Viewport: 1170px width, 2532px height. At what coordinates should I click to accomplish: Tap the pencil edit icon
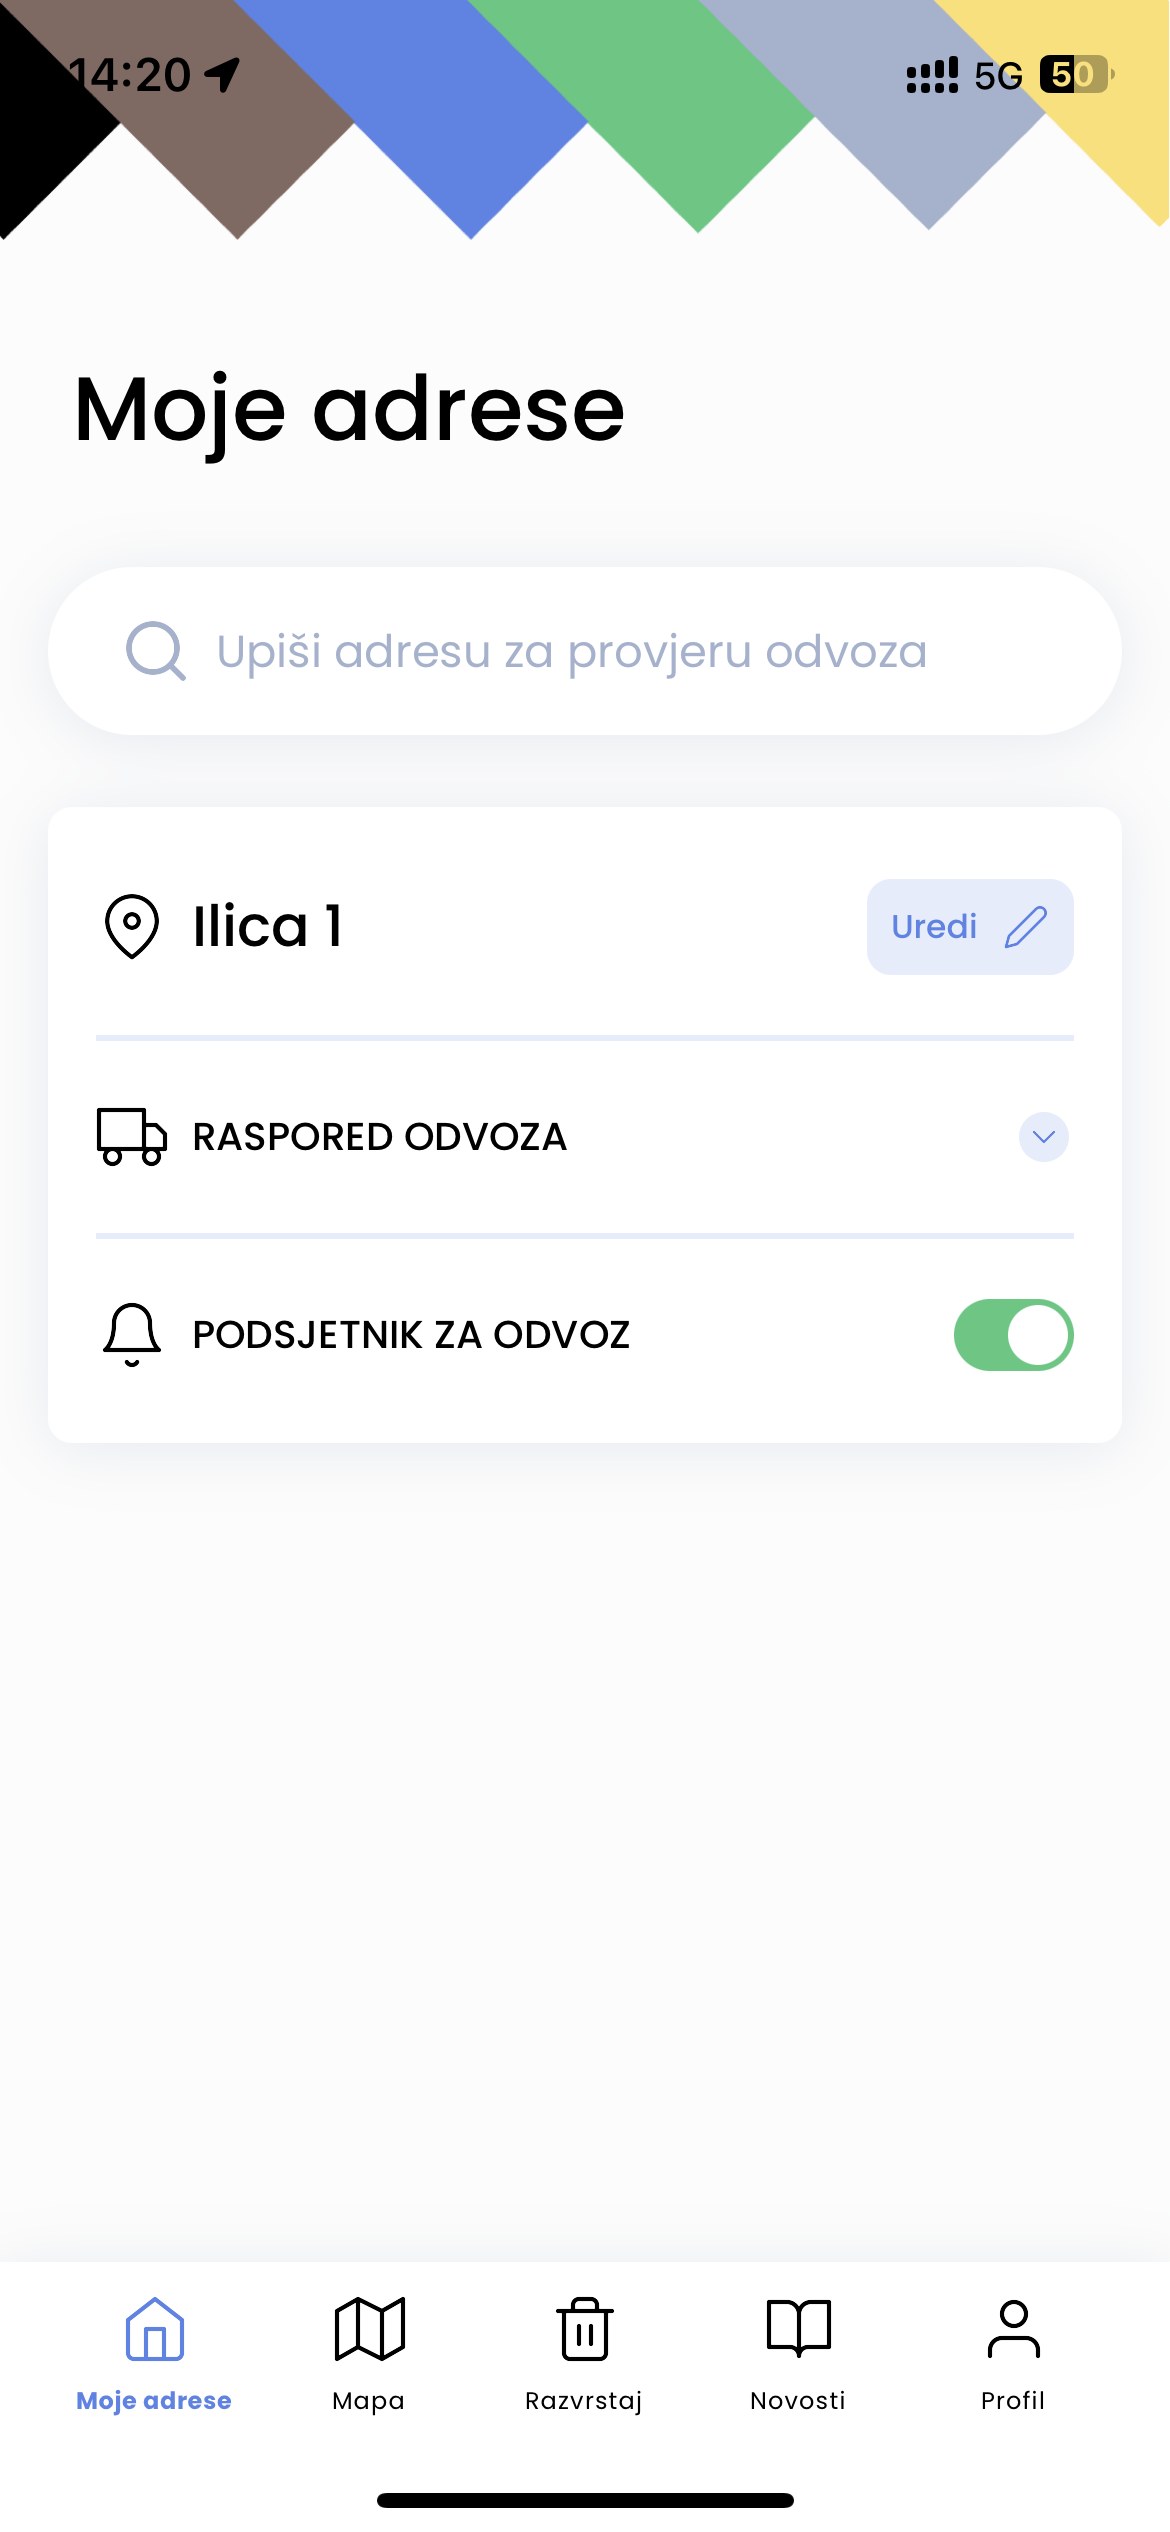tap(1026, 927)
